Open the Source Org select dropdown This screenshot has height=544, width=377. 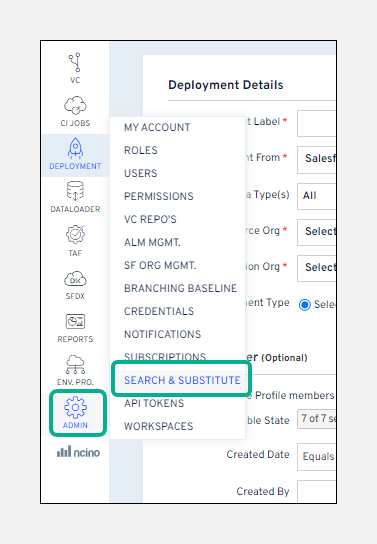[x=316, y=232]
